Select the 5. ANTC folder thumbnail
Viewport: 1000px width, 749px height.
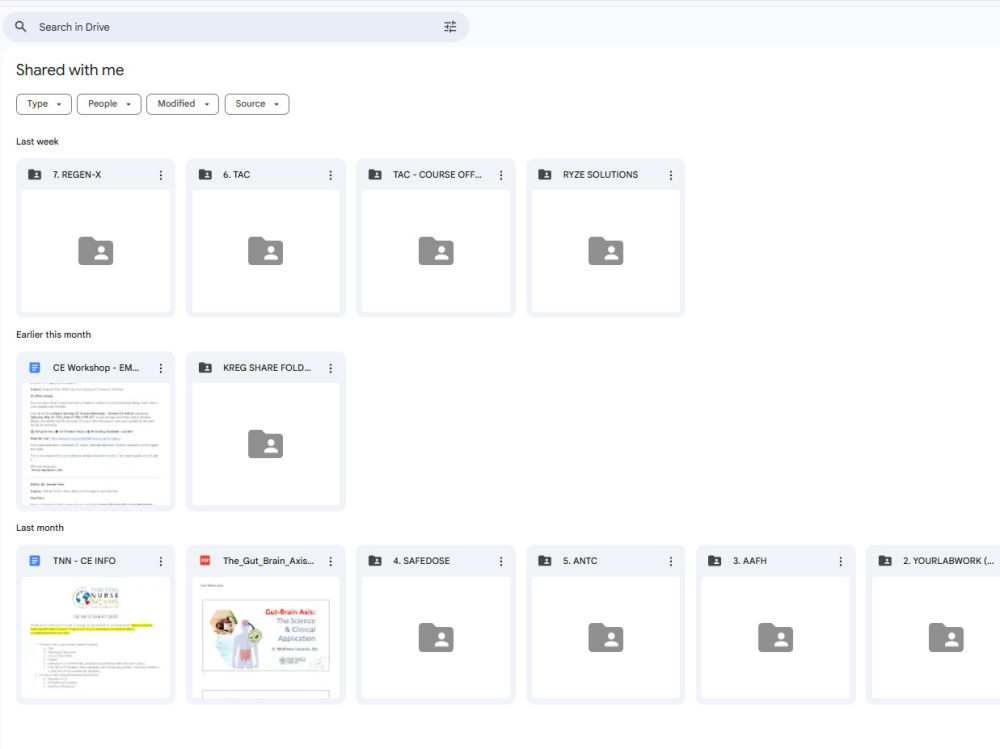click(606, 637)
